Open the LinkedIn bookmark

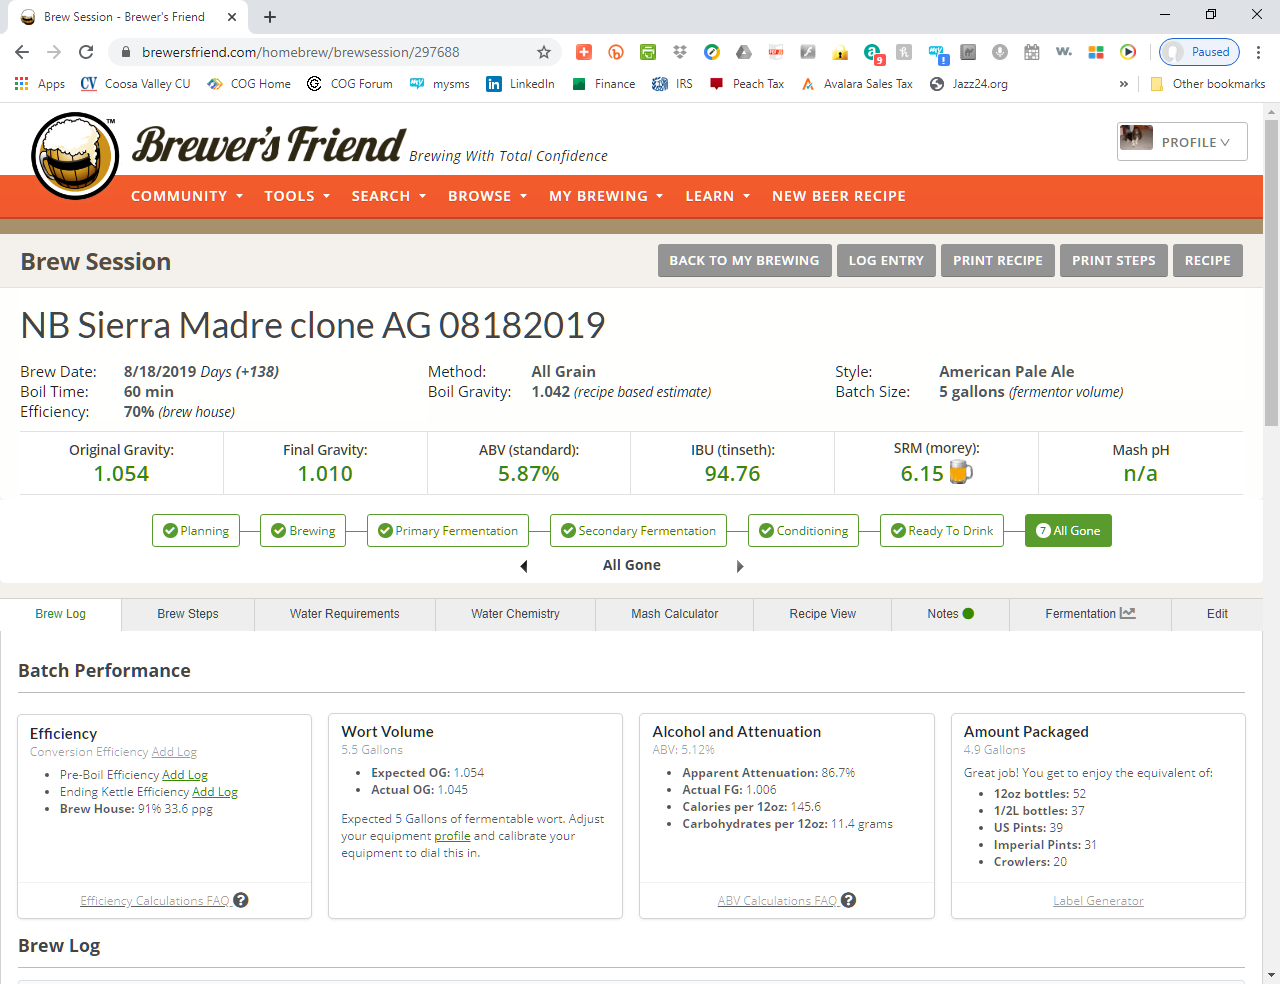click(x=520, y=84)
